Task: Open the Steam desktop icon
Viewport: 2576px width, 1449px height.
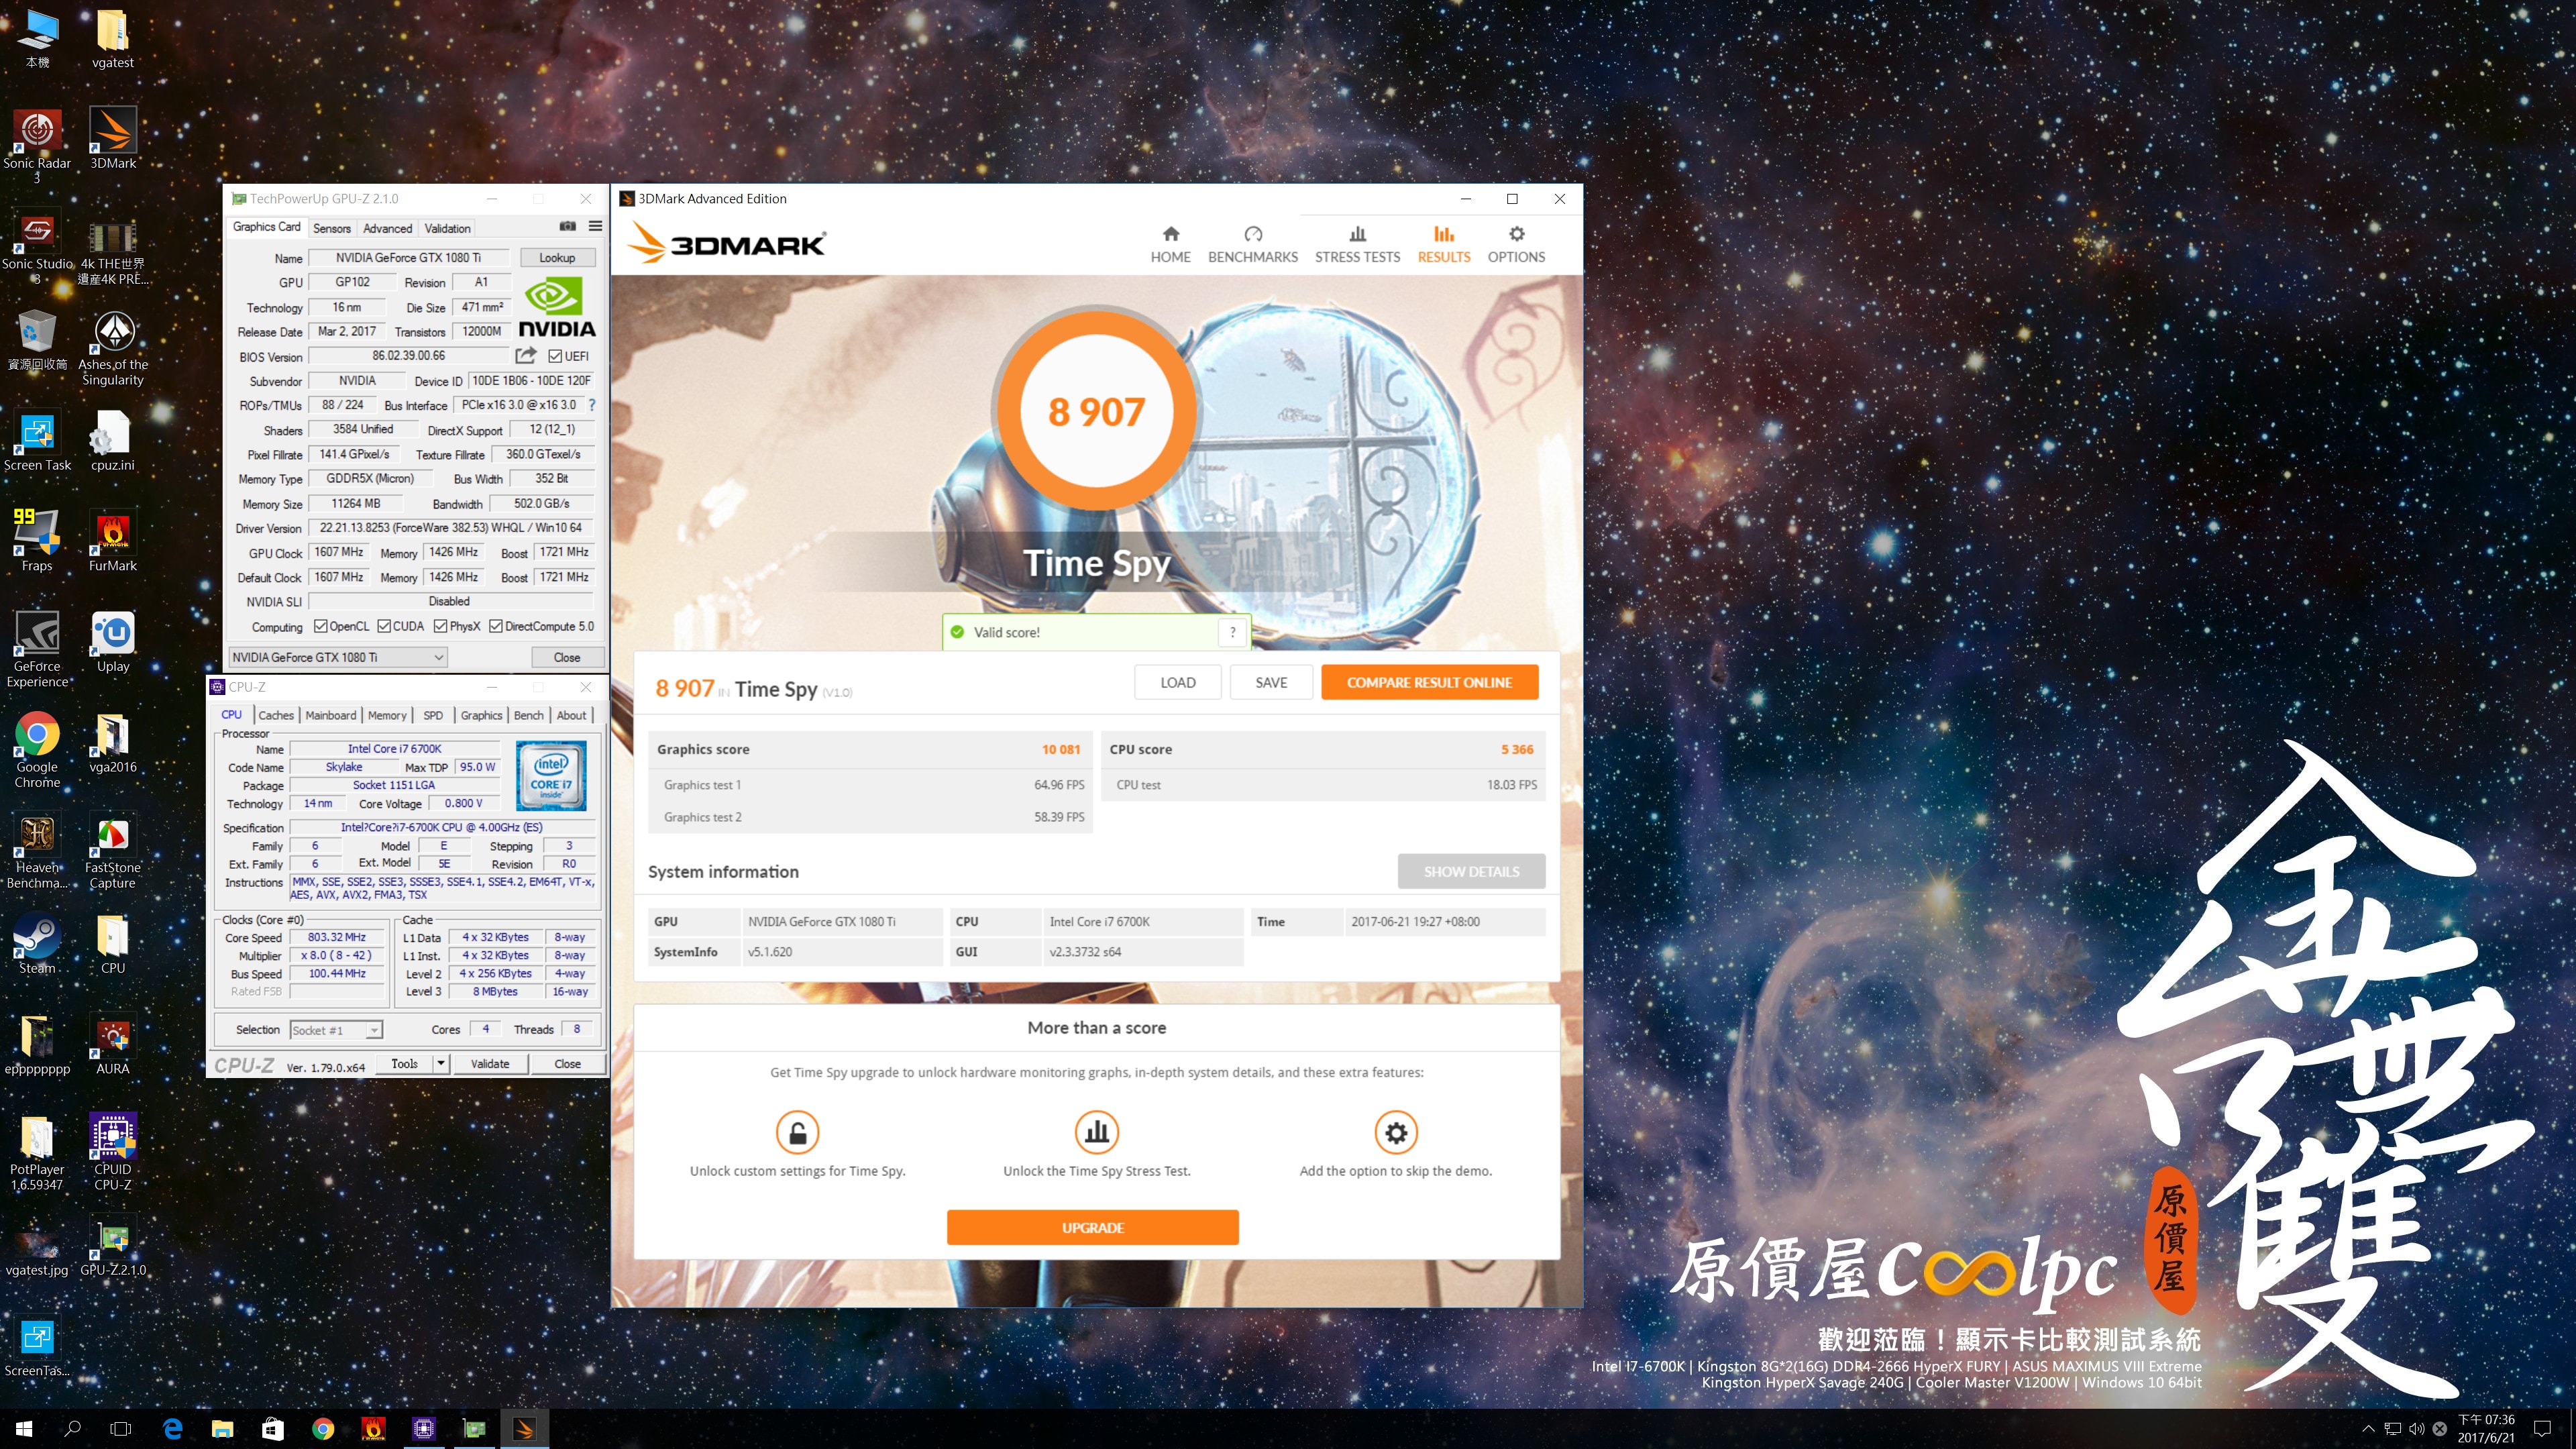Action: tap(37, 943)
